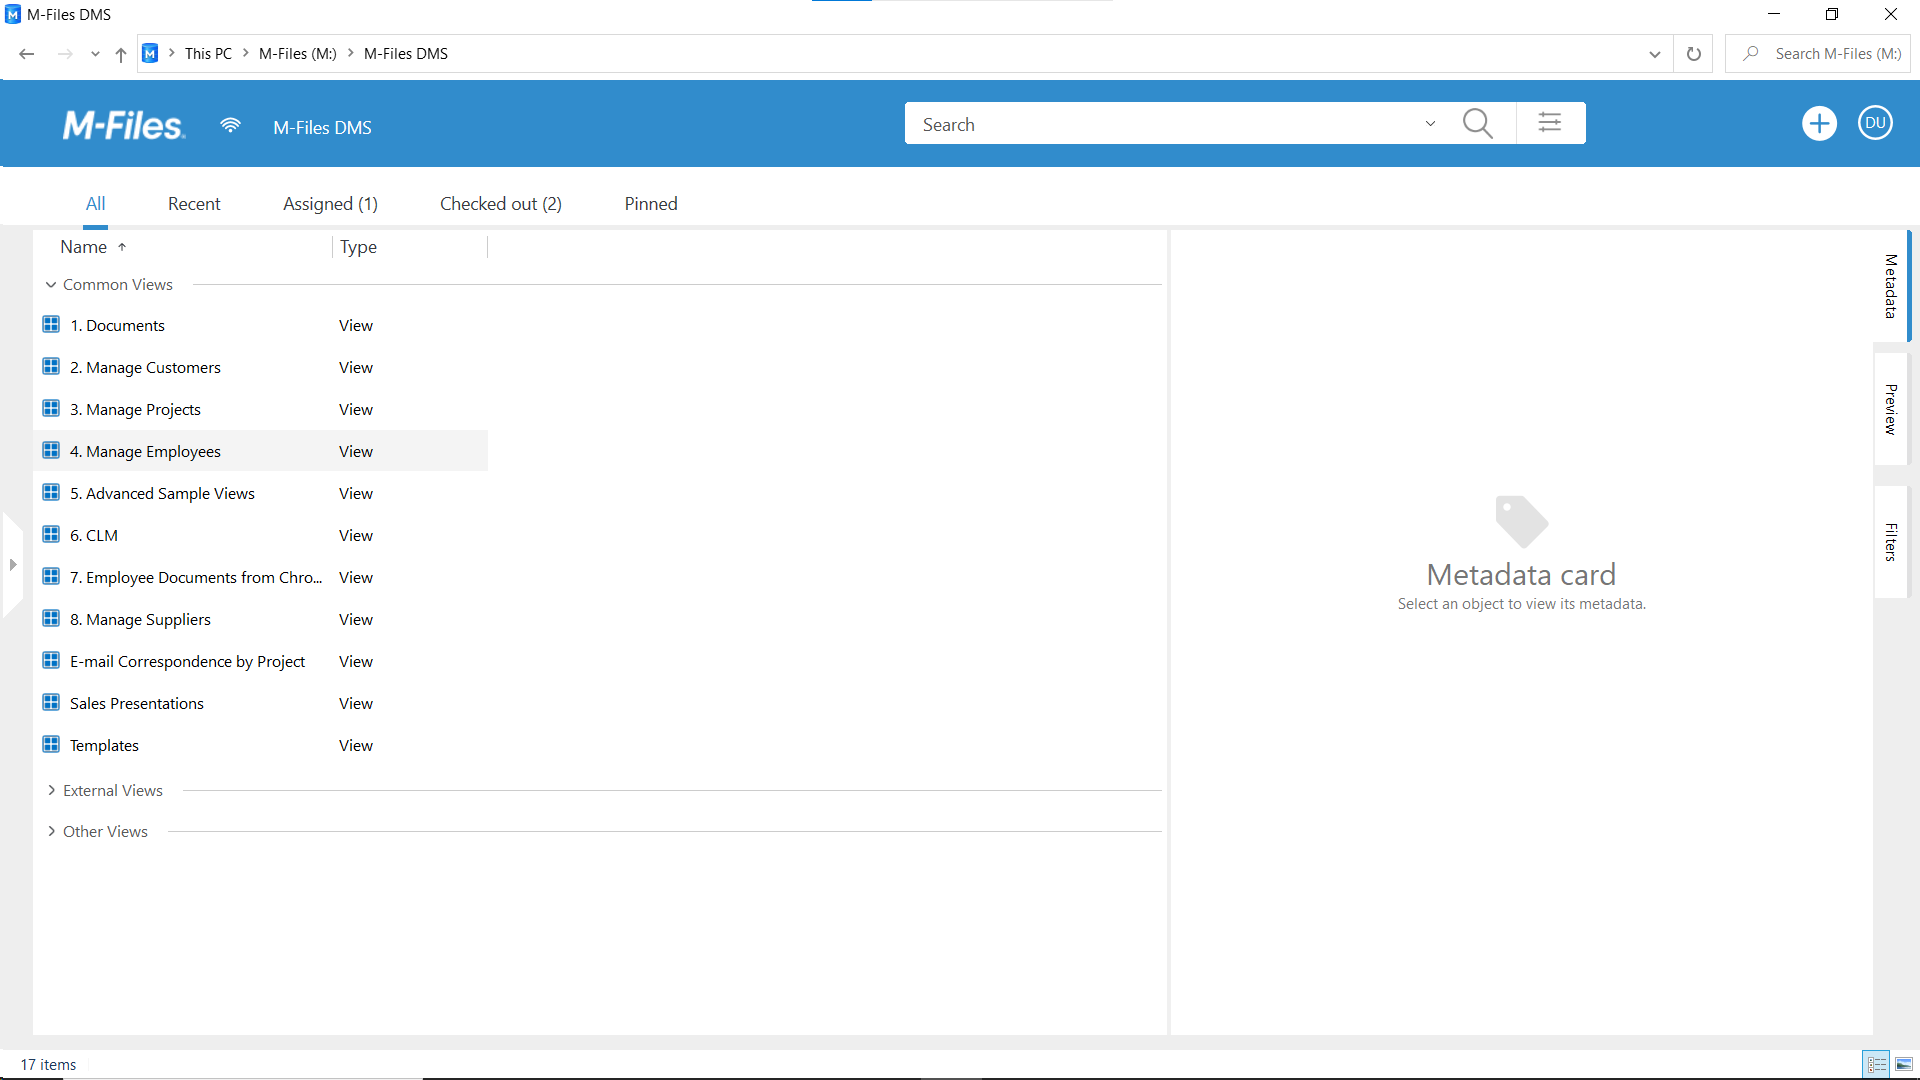The image size is (1920, 1080).
Task: Click M-Files (M:) in breadcrumb
Action: [298, 54]
